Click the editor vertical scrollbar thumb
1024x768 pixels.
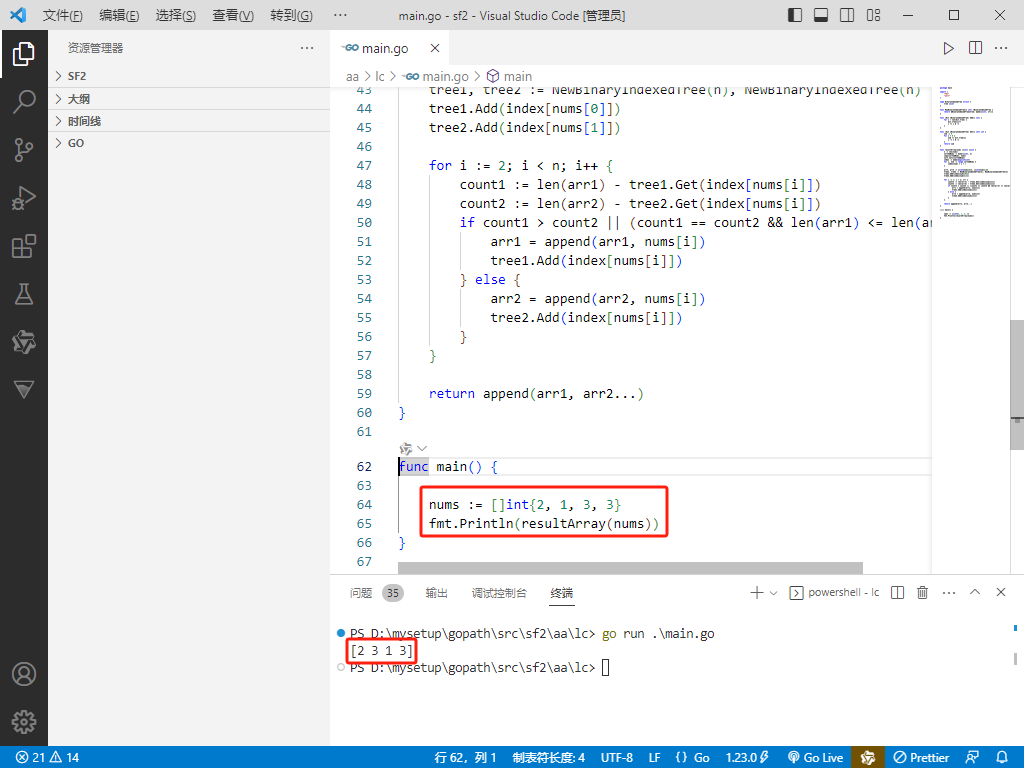(1017, 385)
